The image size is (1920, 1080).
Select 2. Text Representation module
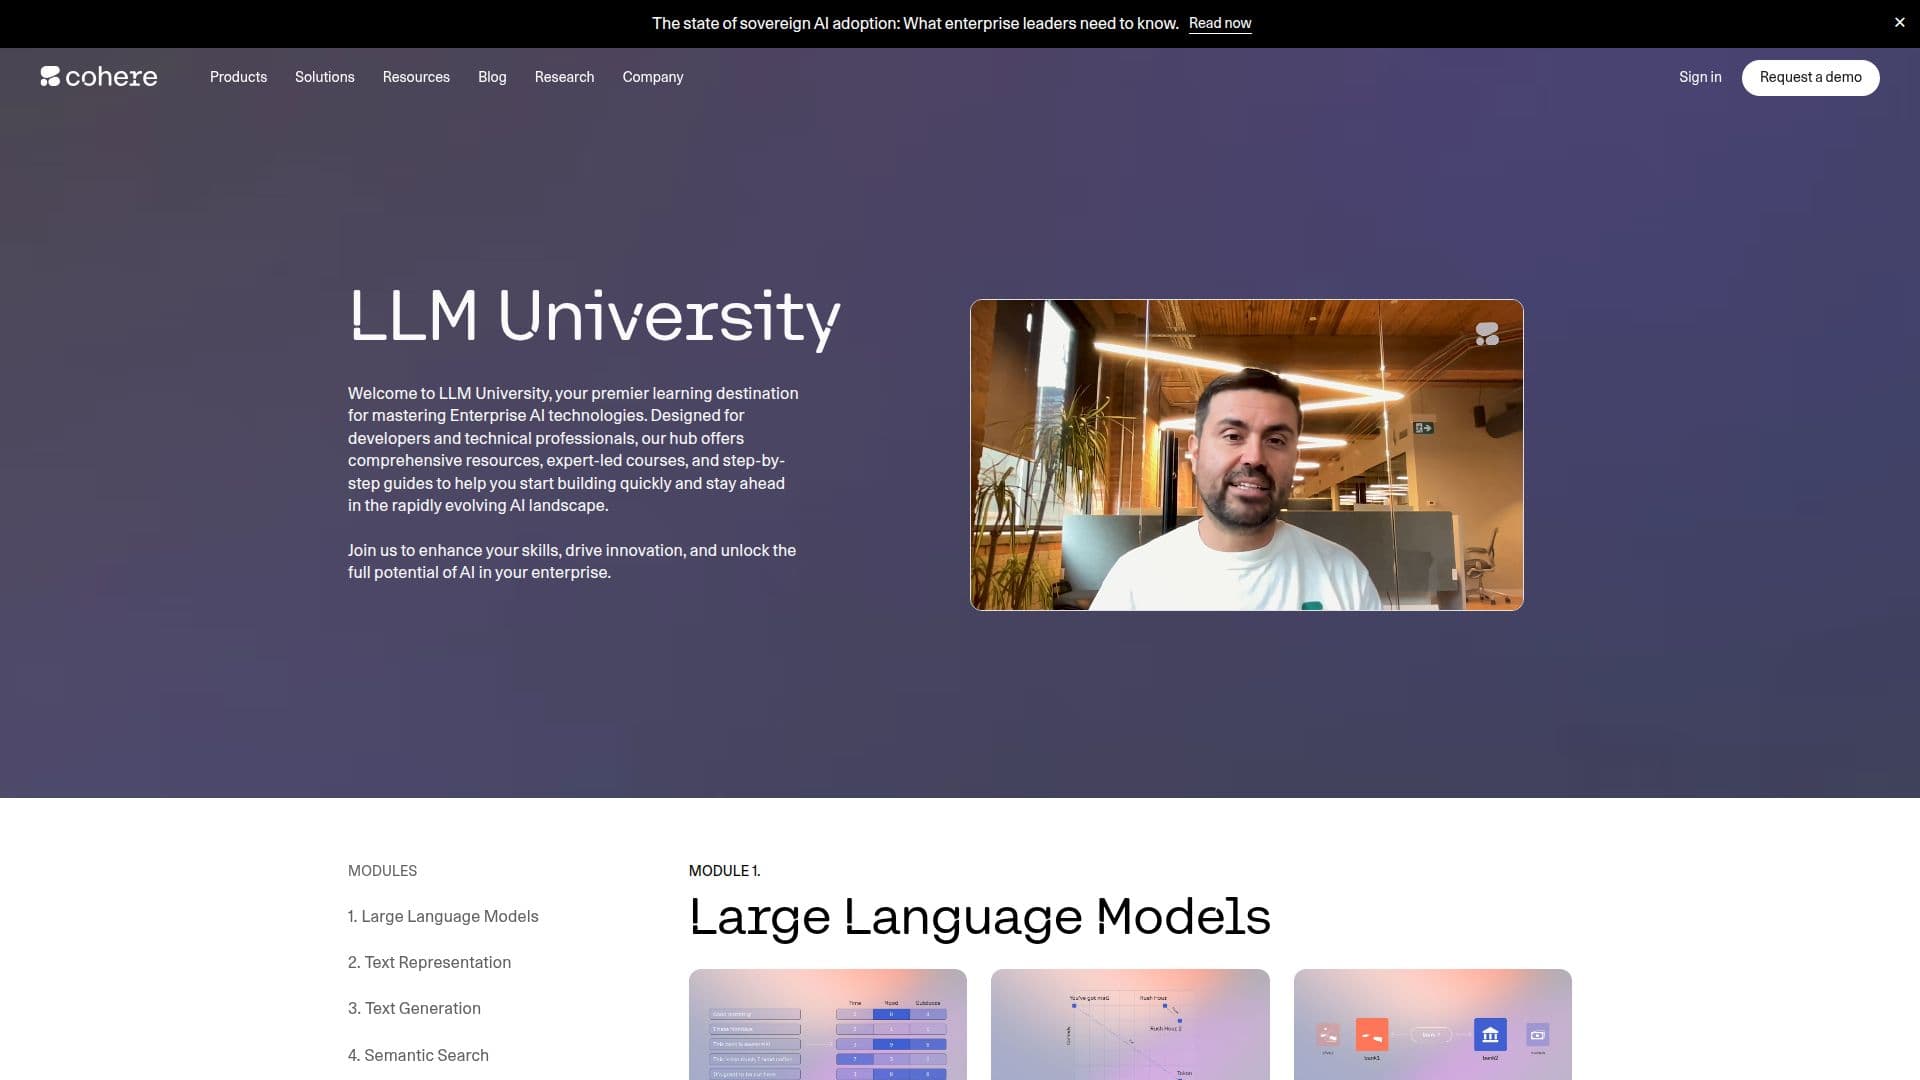pos(429,963)
